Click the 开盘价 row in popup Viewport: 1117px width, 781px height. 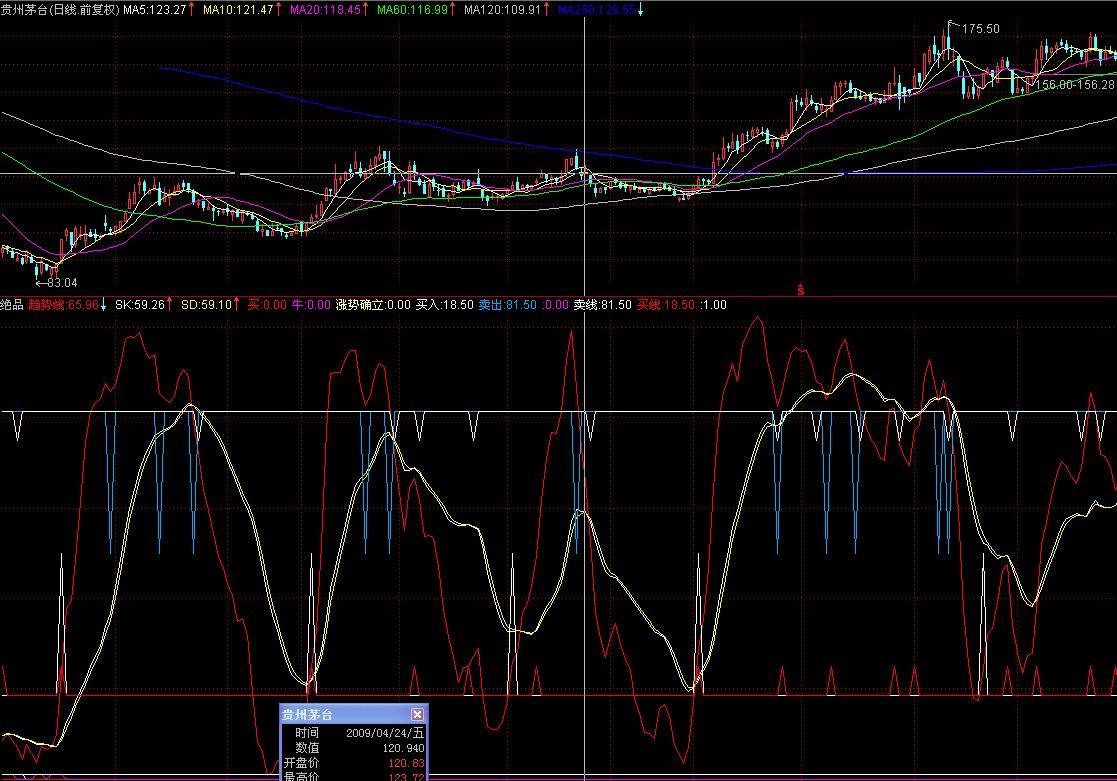(x=354, y=762)
